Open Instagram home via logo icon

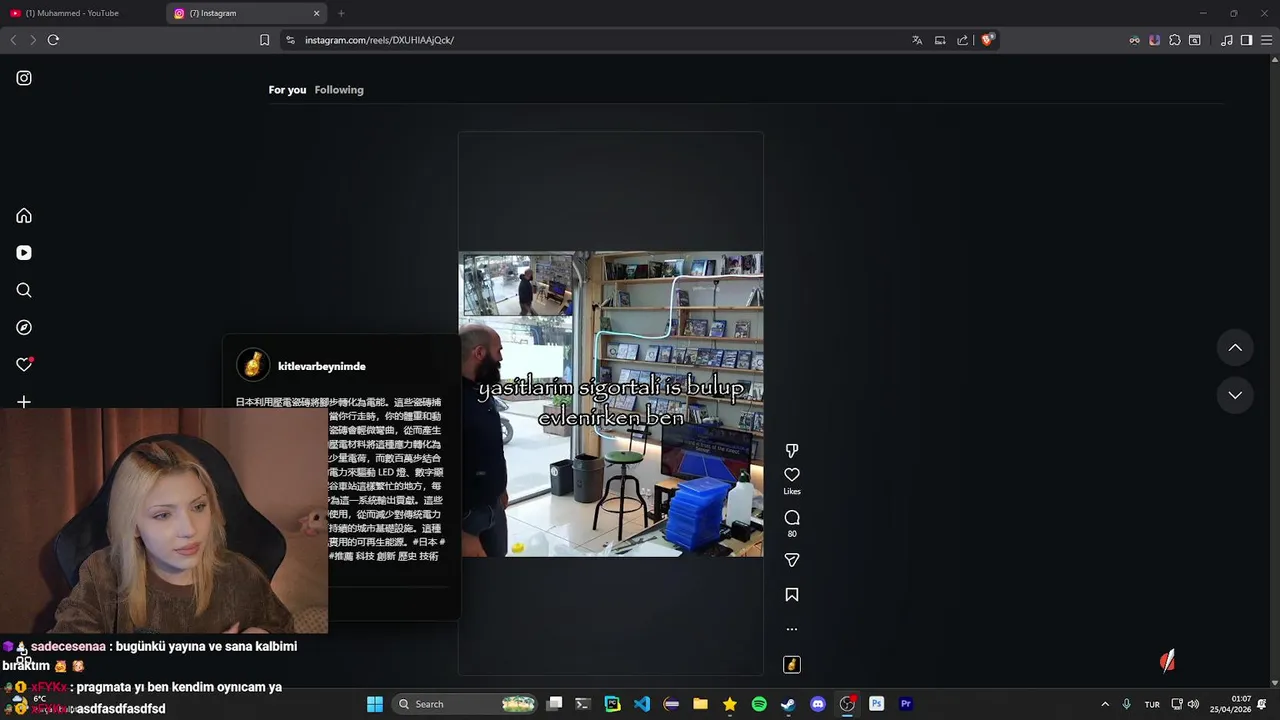coord(24,78)
